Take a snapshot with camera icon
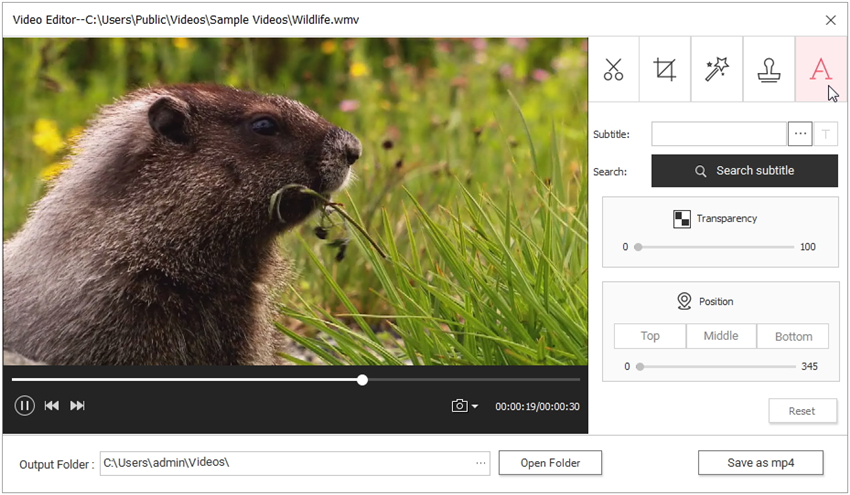This screenshot has width=850, height=495. click(x=459, y=406)
